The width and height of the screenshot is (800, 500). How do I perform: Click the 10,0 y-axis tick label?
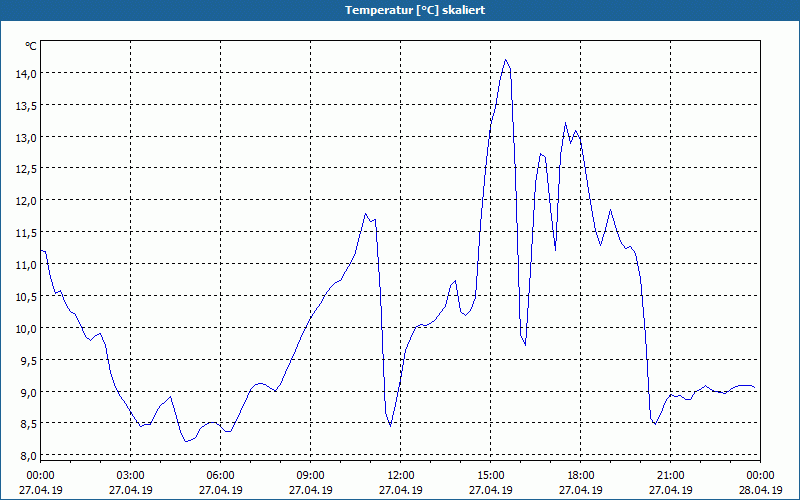pyautogui.click(x=26, y=328)
